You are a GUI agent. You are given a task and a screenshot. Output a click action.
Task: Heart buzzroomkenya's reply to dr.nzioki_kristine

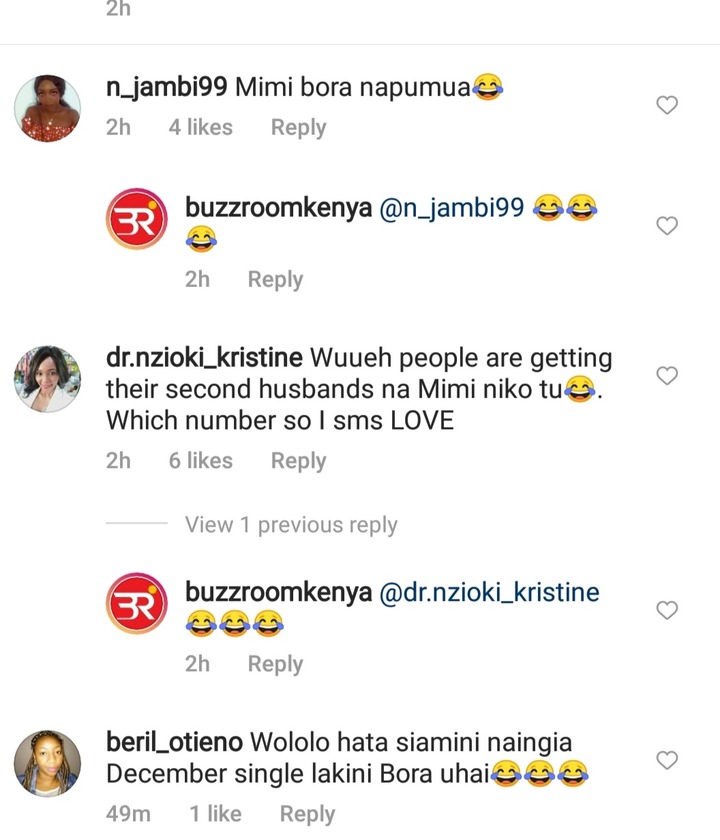[x=667, y=610]
